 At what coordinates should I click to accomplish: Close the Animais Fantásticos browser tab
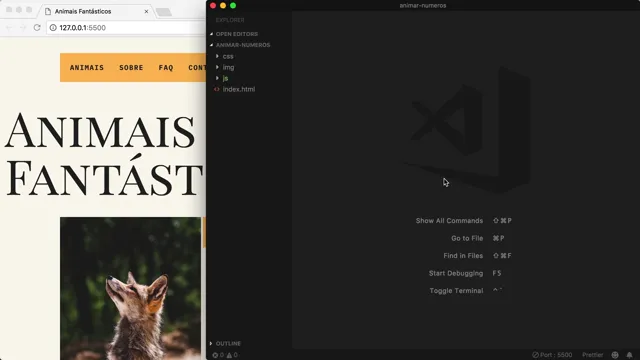(147, 11)
